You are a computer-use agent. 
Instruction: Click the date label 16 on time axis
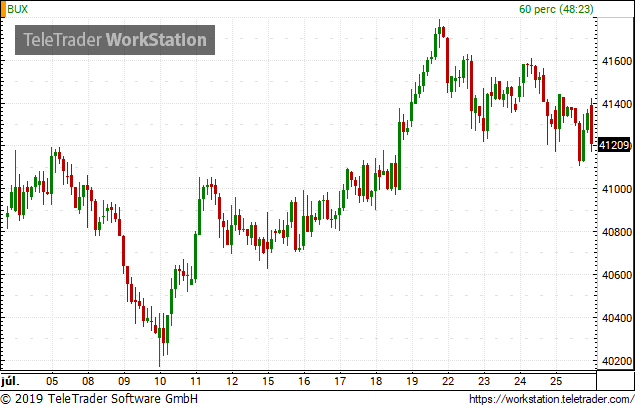pos(304,381)
